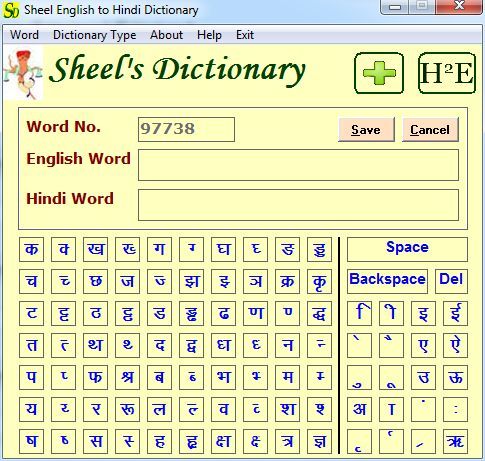
Task: Insert the letter थ from the keypad
Action: 95,345
